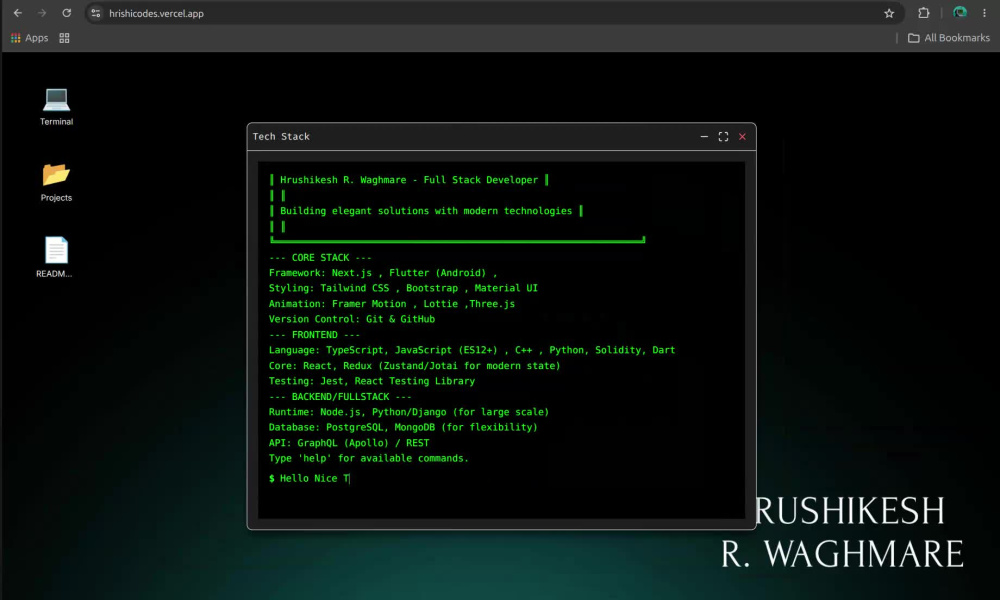The image size is (1000, 600).
Task: Open the browser extensions menu
Action: coord(923,13)
